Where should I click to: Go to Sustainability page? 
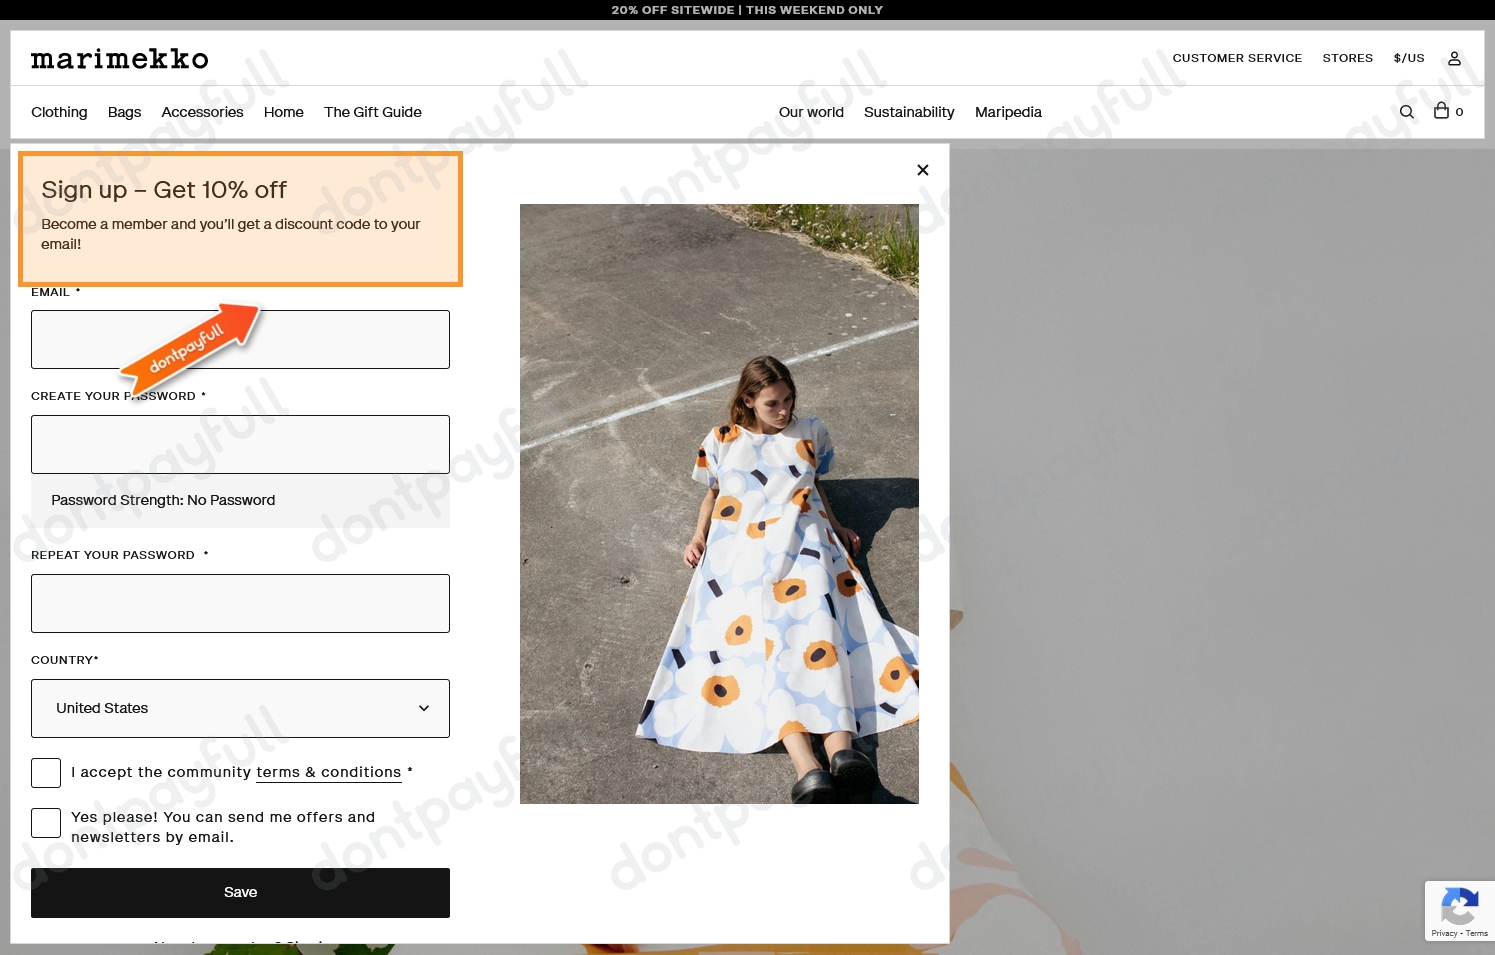click(909, 112)
